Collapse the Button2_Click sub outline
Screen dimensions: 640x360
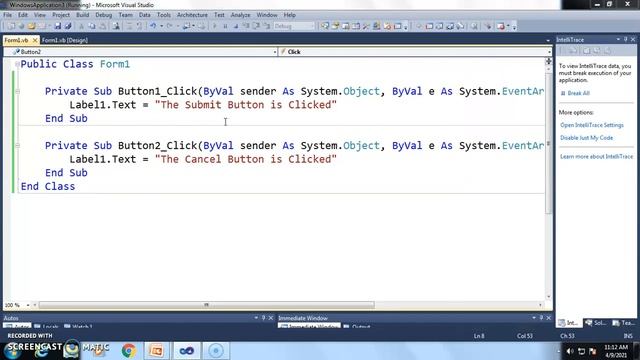point(17,145)
